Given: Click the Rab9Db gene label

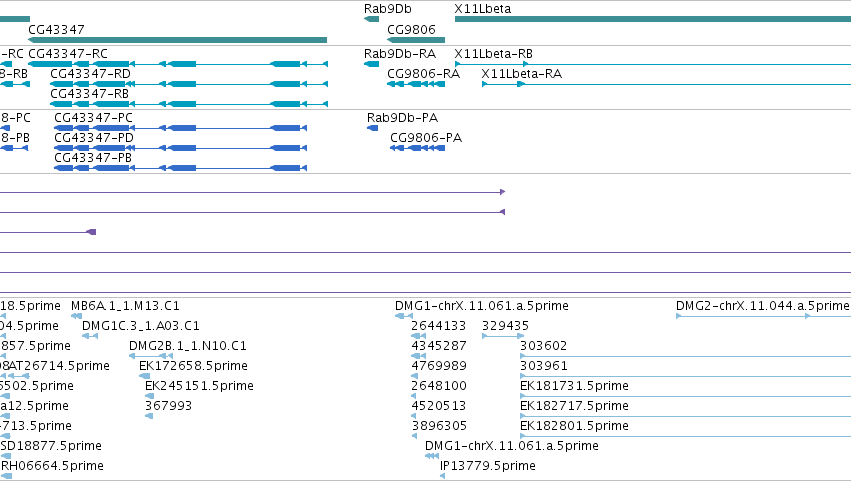Looking at the screenshot, I should [x=388, y=9].
